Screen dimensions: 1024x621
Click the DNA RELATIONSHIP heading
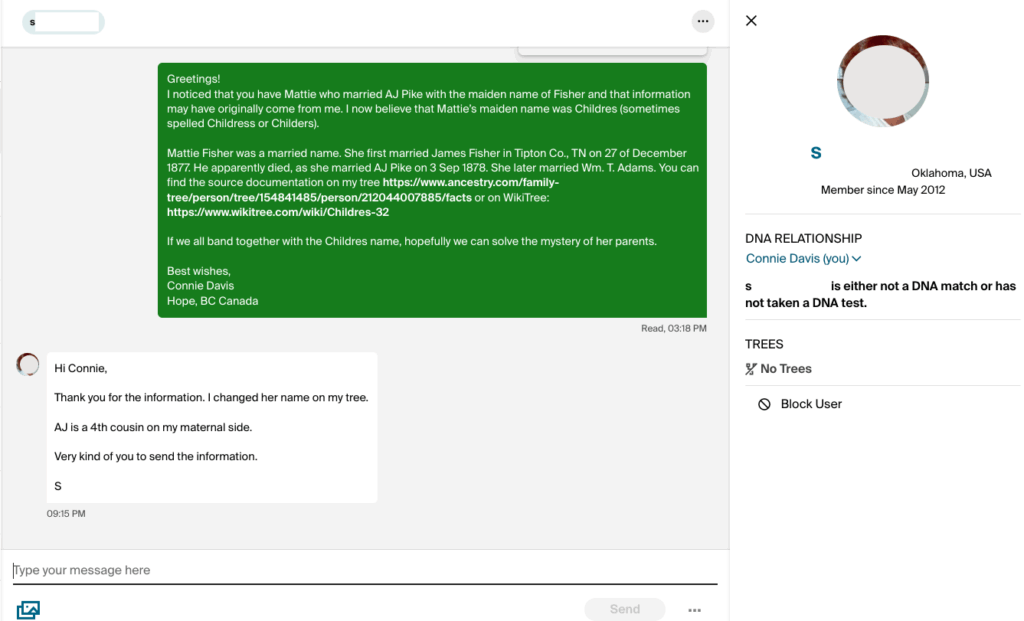pyautogui.click(x=803, y=238)
